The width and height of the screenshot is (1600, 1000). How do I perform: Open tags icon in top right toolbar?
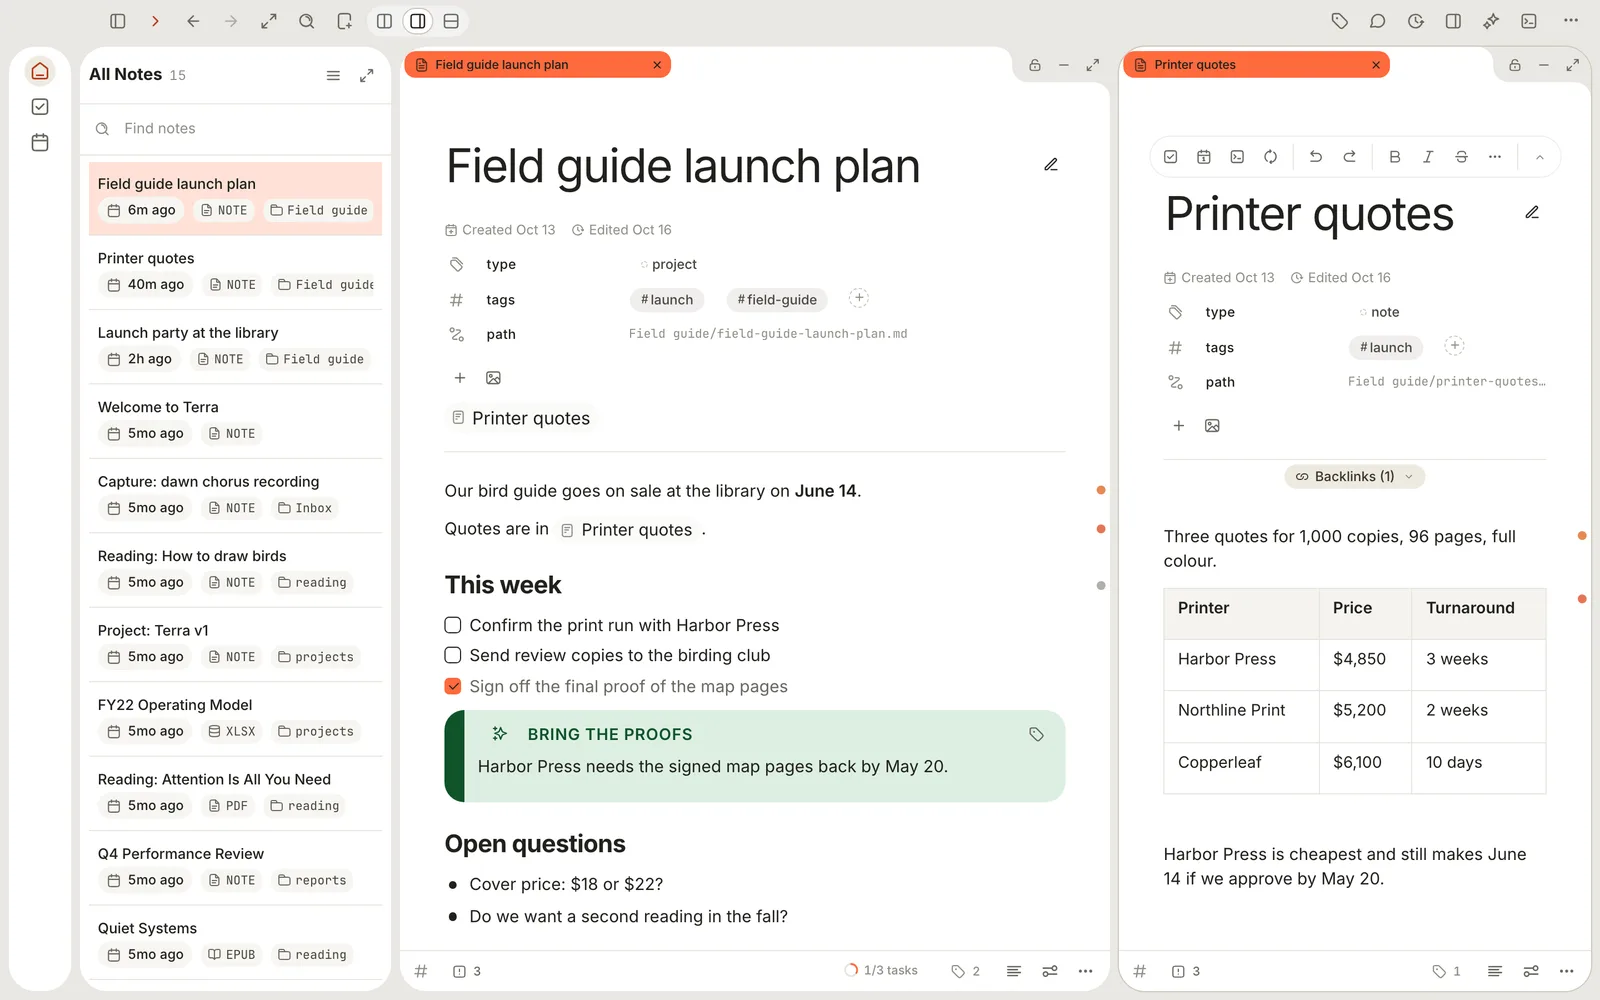tap(1340, 21)
